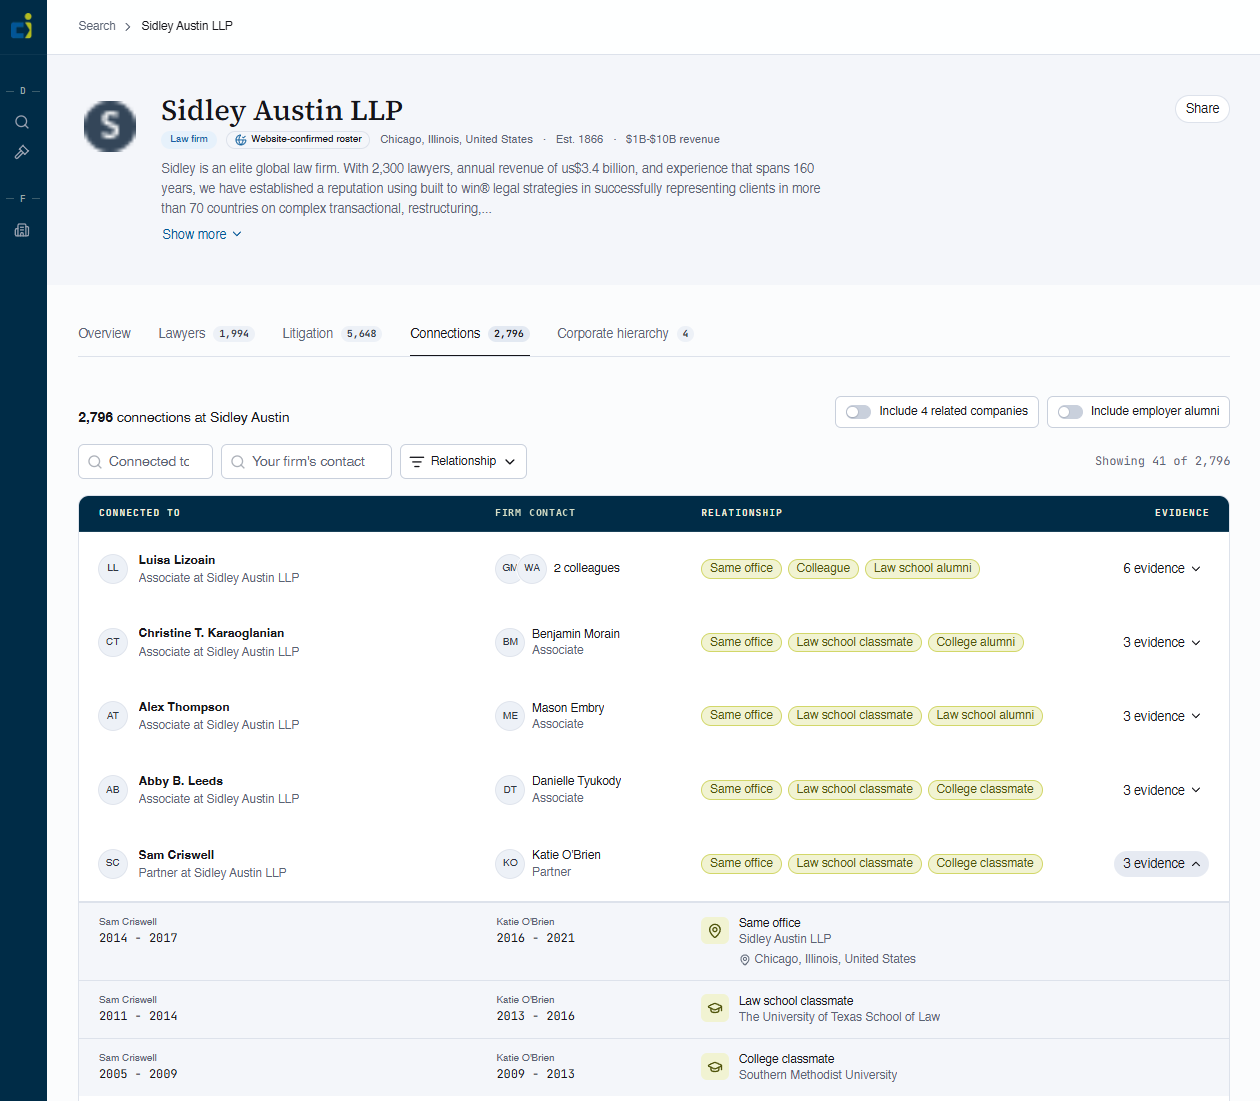
Task: Click the Law firm tag
Action: [x=189, y=139]
